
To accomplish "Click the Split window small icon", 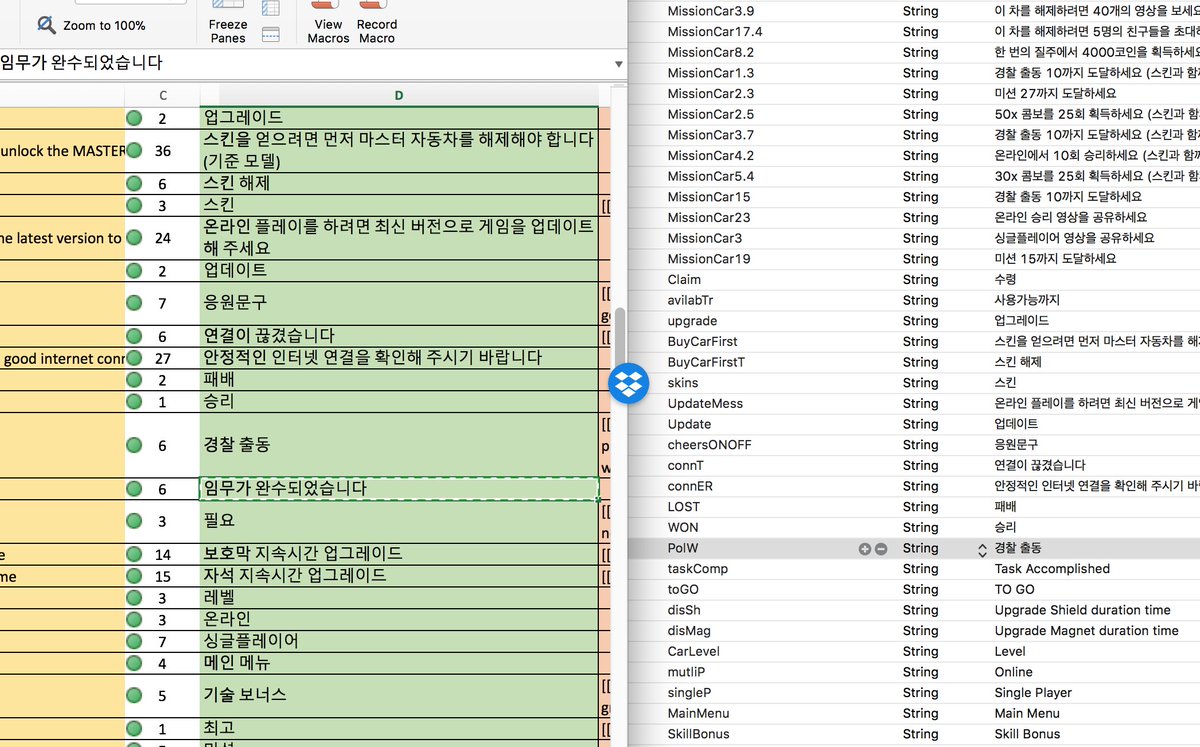I will [x=270, y=34].
